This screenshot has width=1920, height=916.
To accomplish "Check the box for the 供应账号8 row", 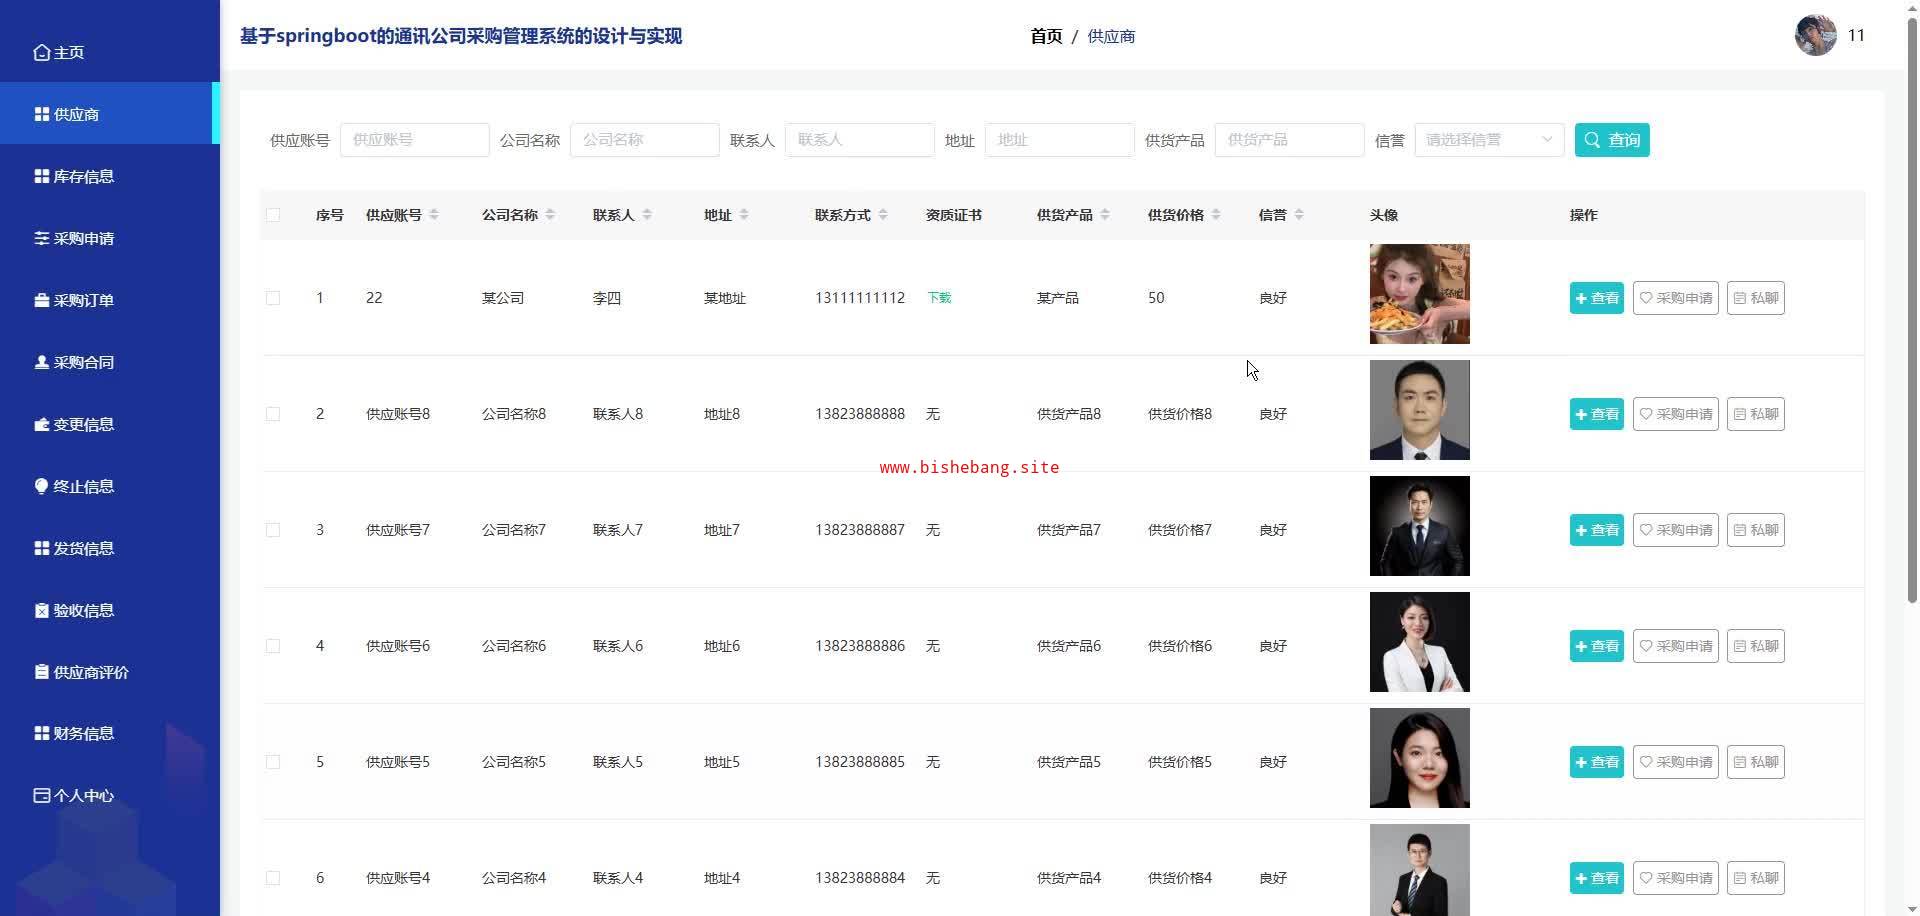I will 273,414.
